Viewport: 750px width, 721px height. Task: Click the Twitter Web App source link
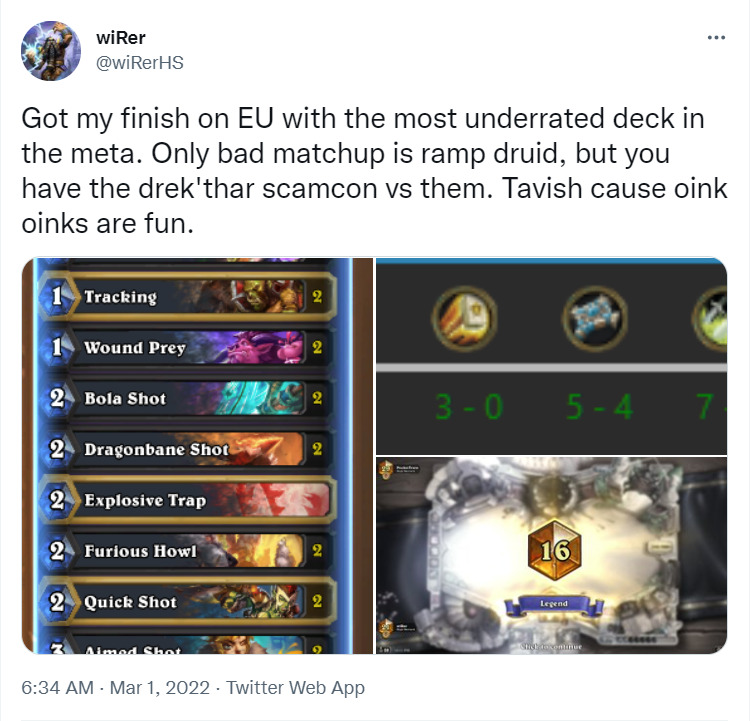[295, 688]
